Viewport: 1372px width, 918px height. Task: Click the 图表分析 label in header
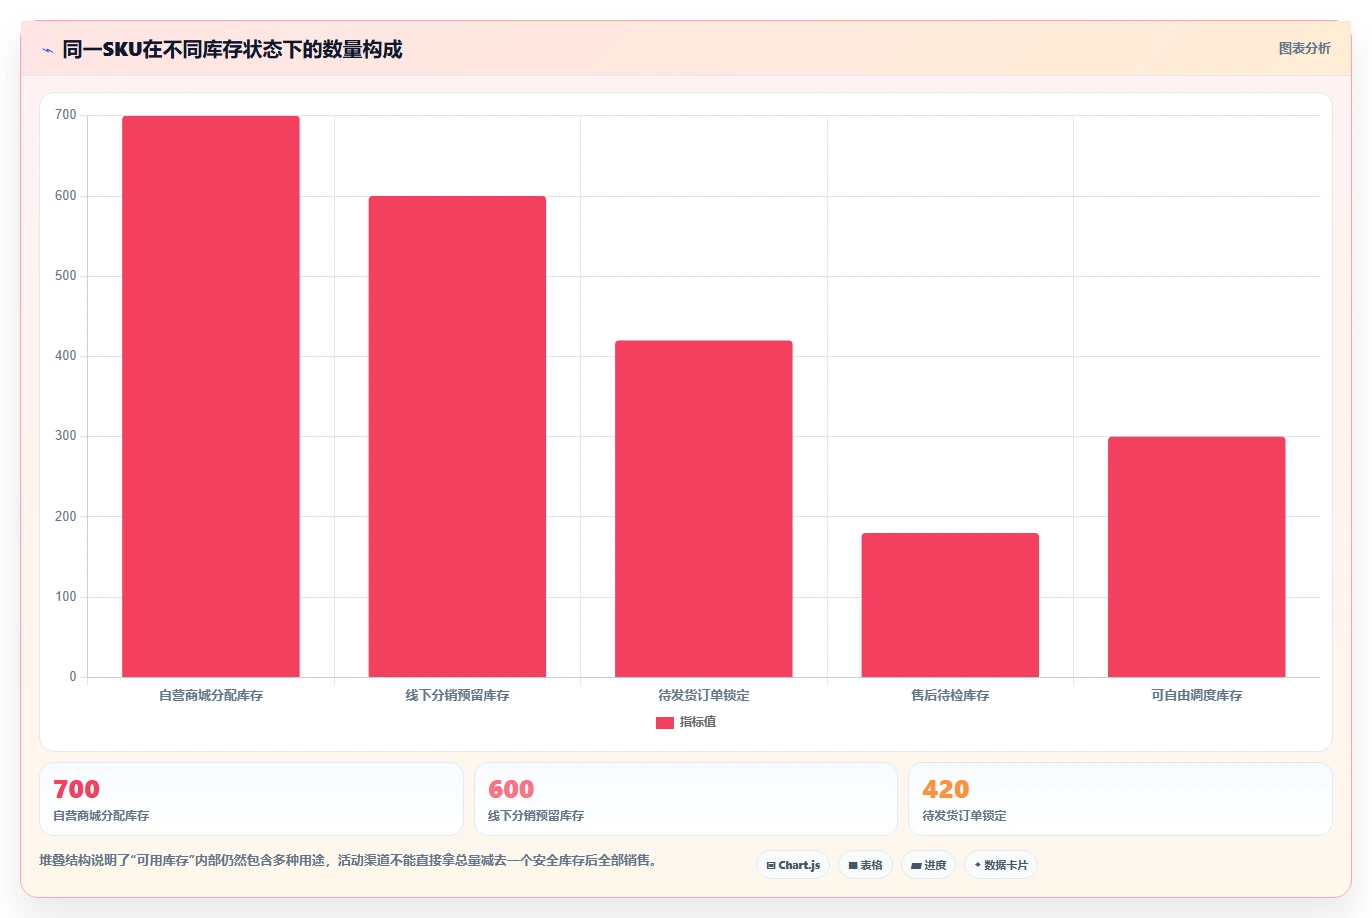point(1304,48)
